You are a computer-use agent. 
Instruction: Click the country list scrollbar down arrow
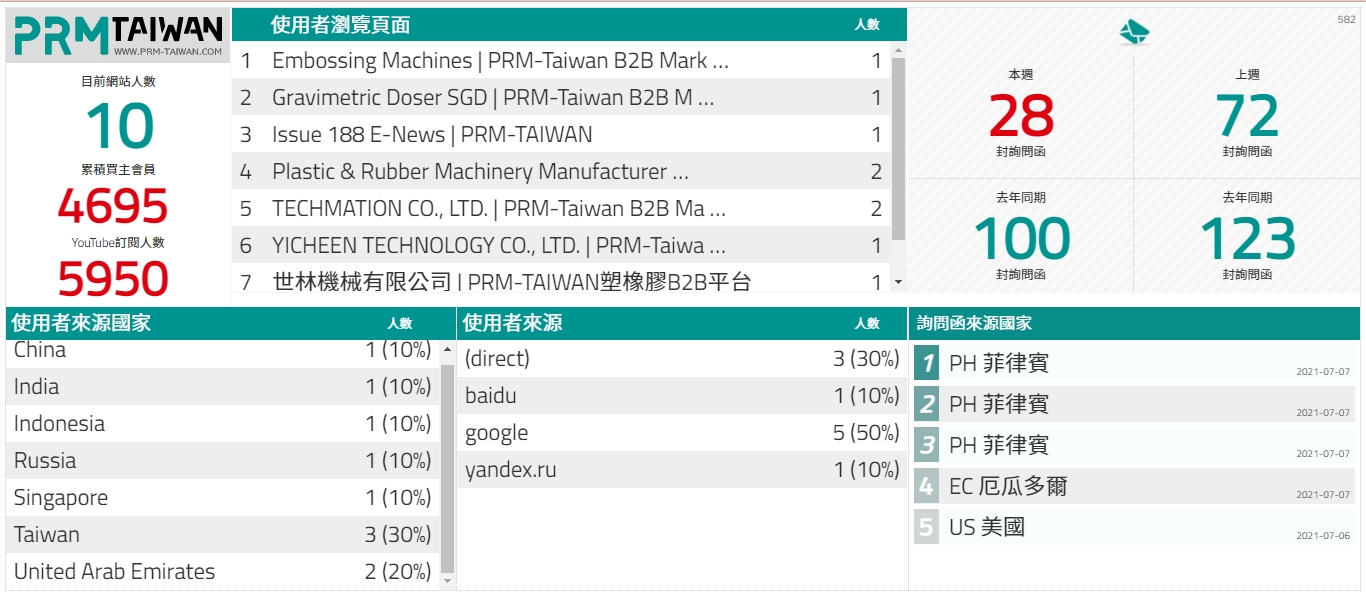point(447,580)
